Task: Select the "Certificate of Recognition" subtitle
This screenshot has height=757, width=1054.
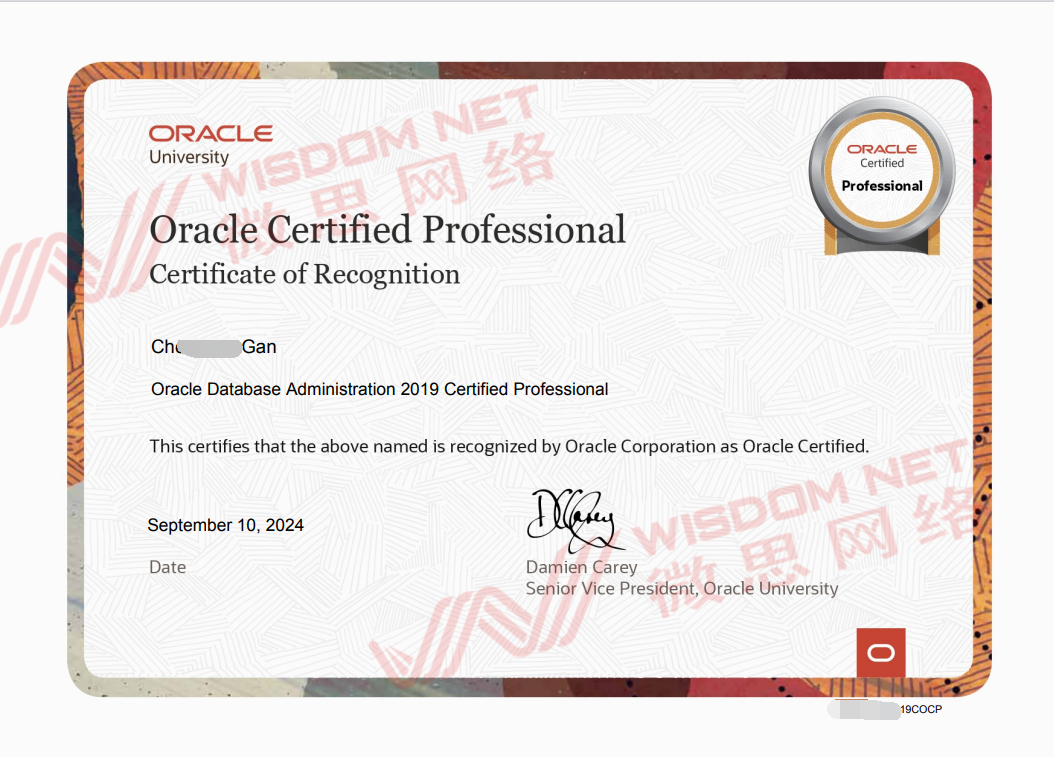Action: 305,274
